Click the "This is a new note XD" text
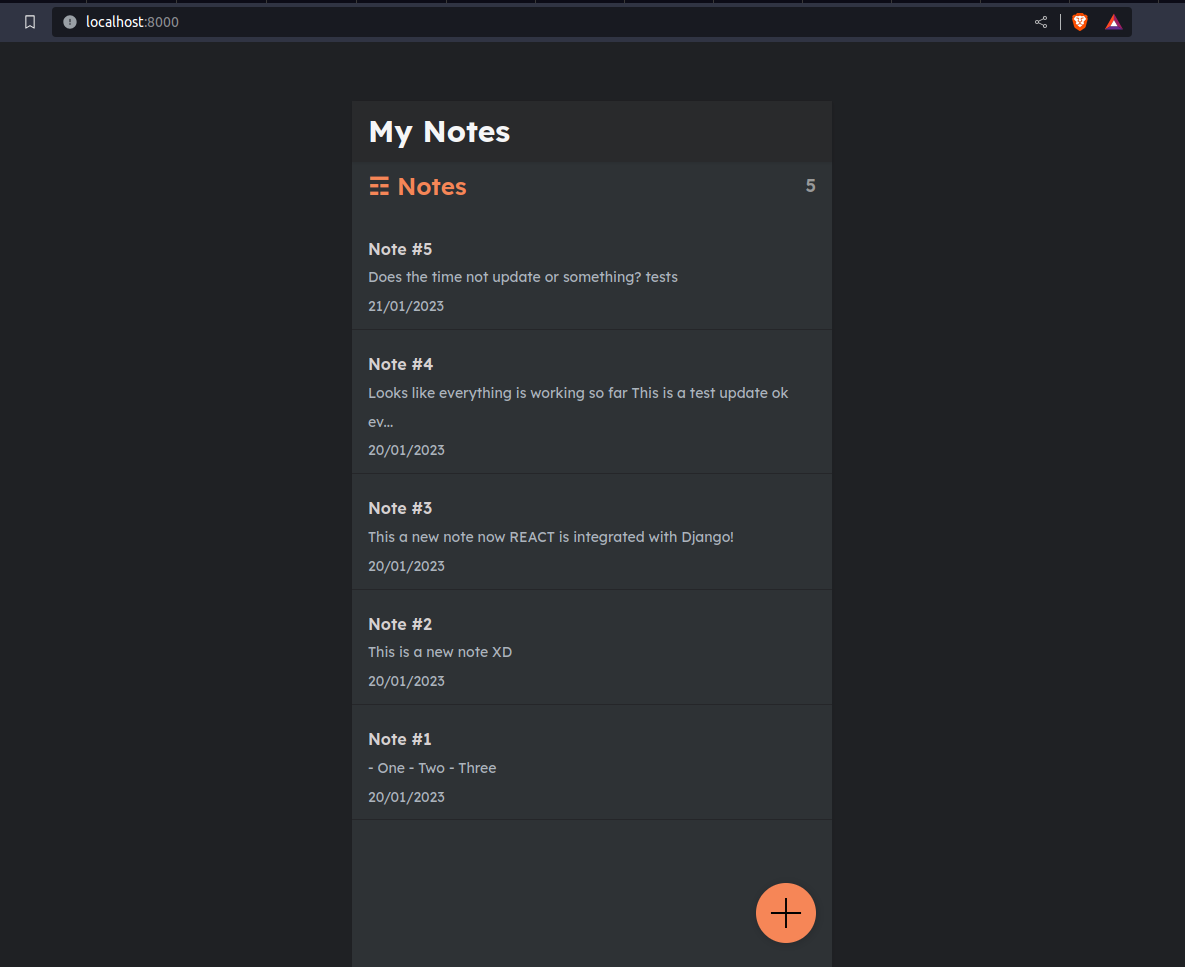The height and width of the screenshot is (967, 1185). (440, 652)
